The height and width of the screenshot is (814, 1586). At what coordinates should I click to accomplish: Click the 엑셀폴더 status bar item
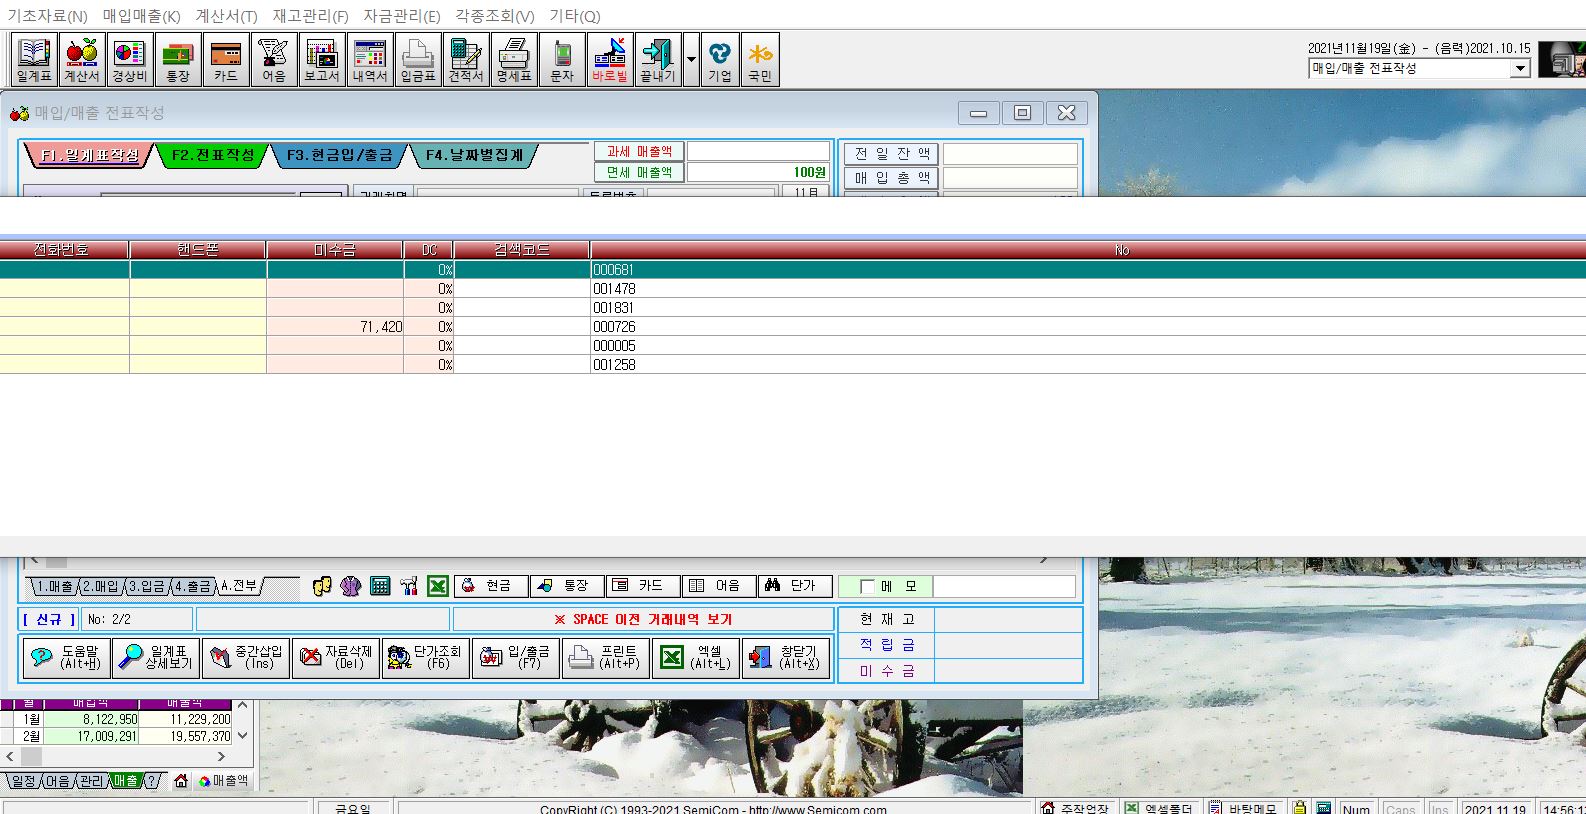point(1158,808)
